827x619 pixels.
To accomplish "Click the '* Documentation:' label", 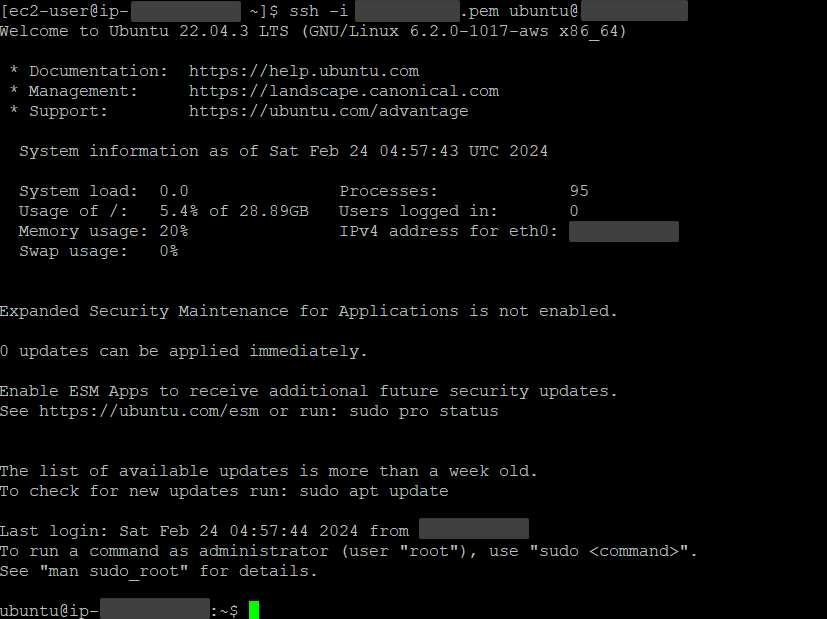I will [x=89, y=71].
